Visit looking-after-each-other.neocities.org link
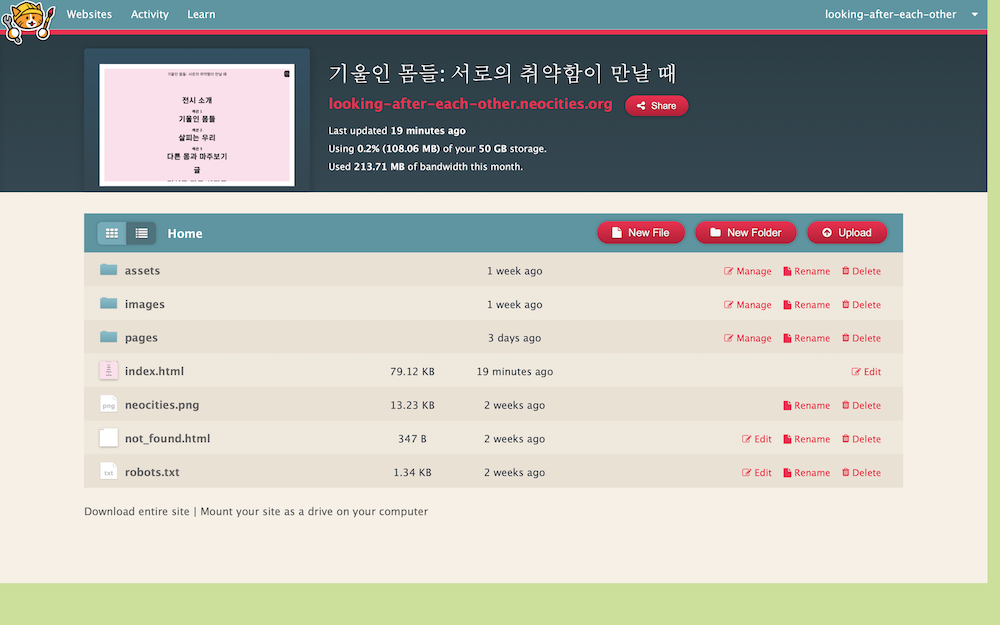Image resolution: width=1000 pixels, height=625 pixels. pos(470,104)
